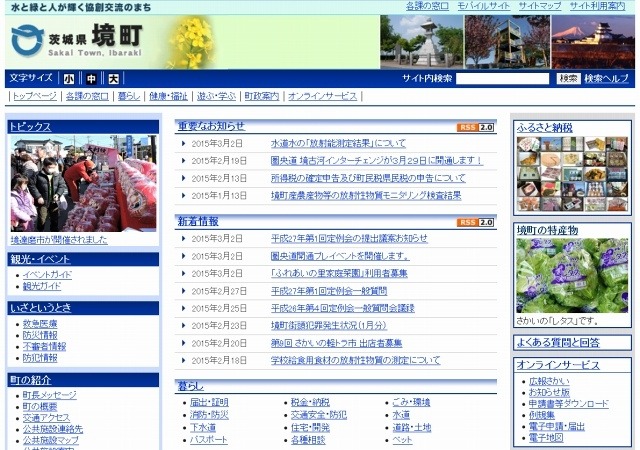Open オンラインサービス navigation item

click(322, 96)
